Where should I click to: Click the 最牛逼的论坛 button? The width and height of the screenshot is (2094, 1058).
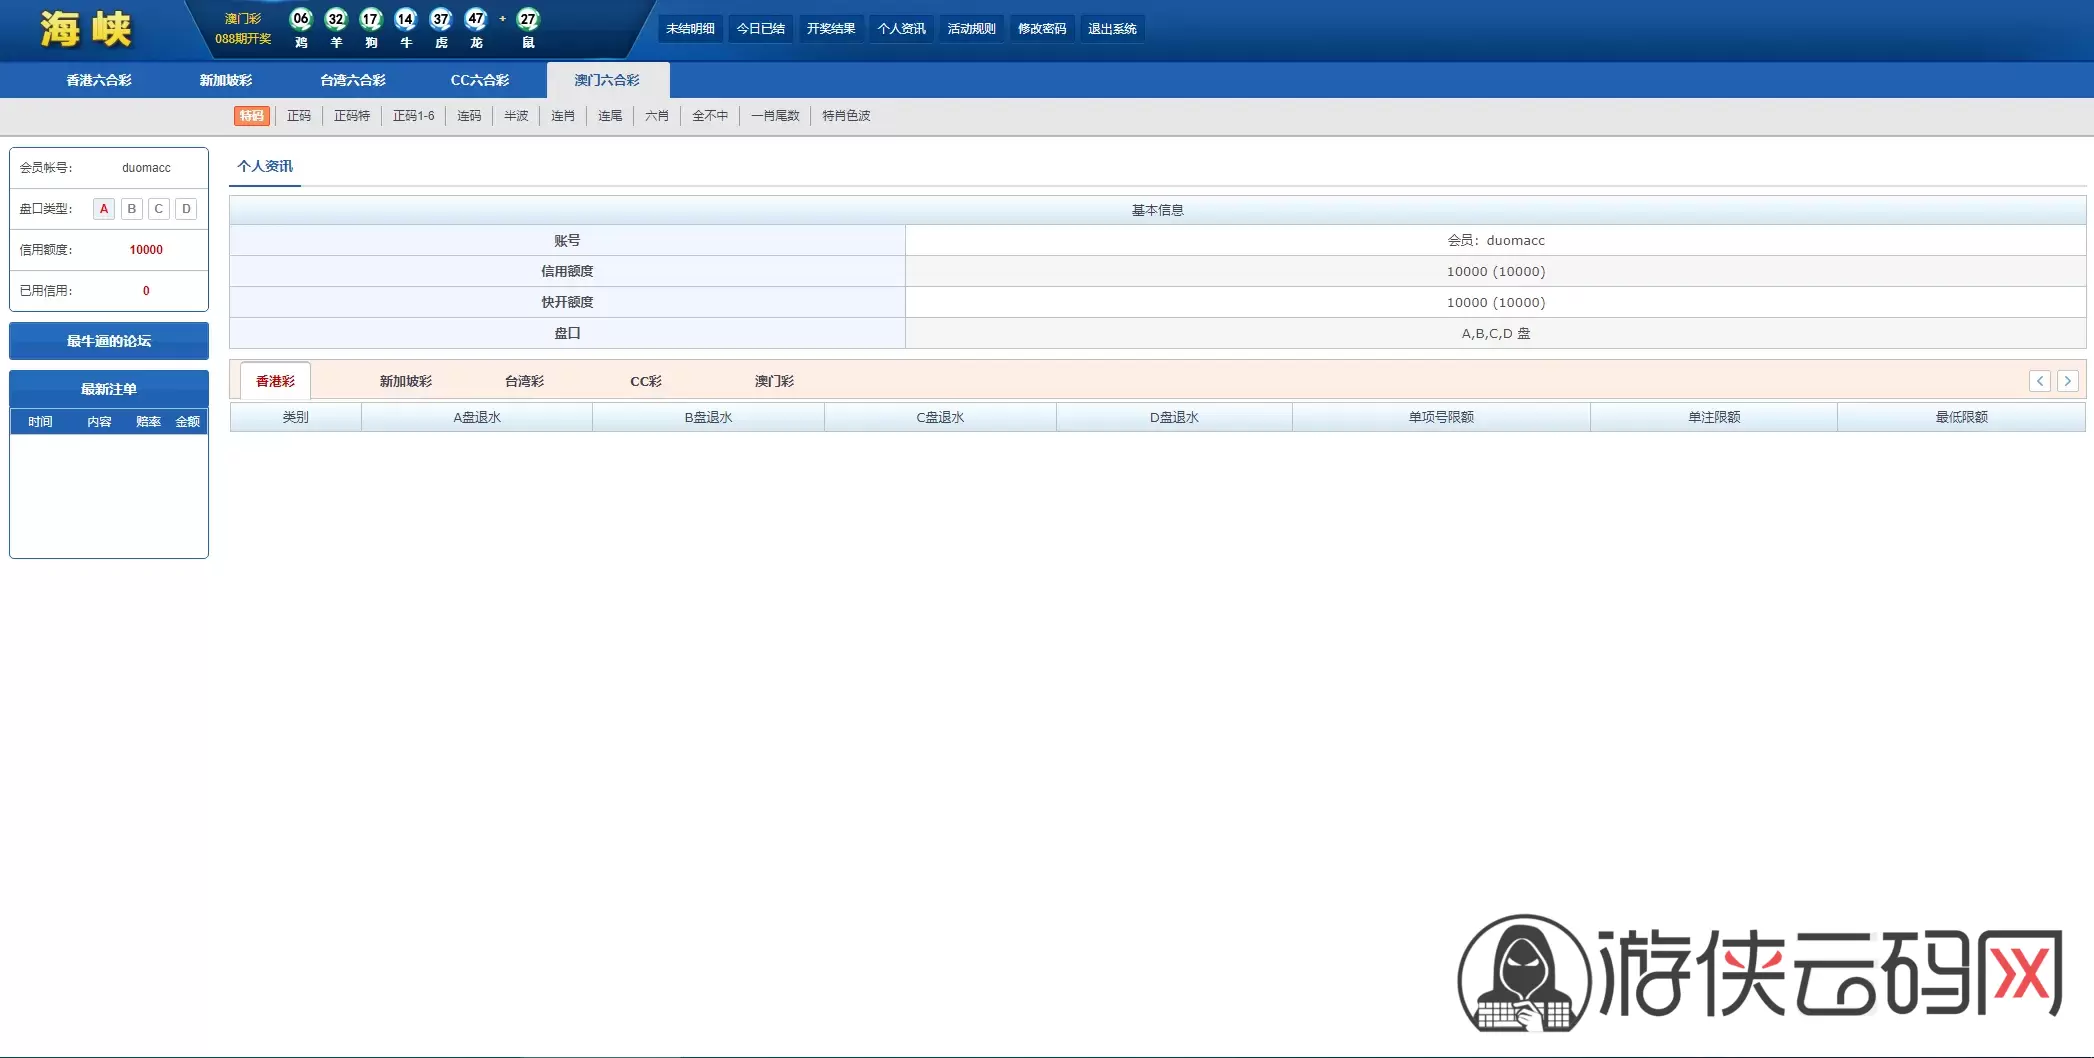tap(109, 341)
